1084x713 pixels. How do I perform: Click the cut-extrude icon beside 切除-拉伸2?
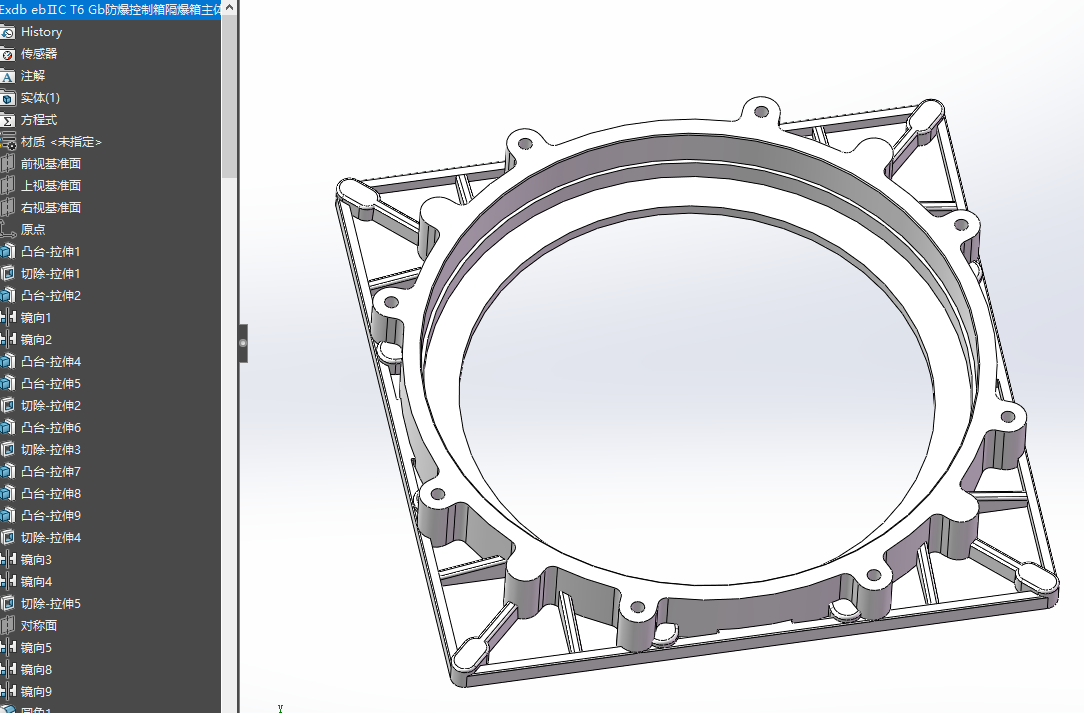pyautogui.click(x=8, y=406)
